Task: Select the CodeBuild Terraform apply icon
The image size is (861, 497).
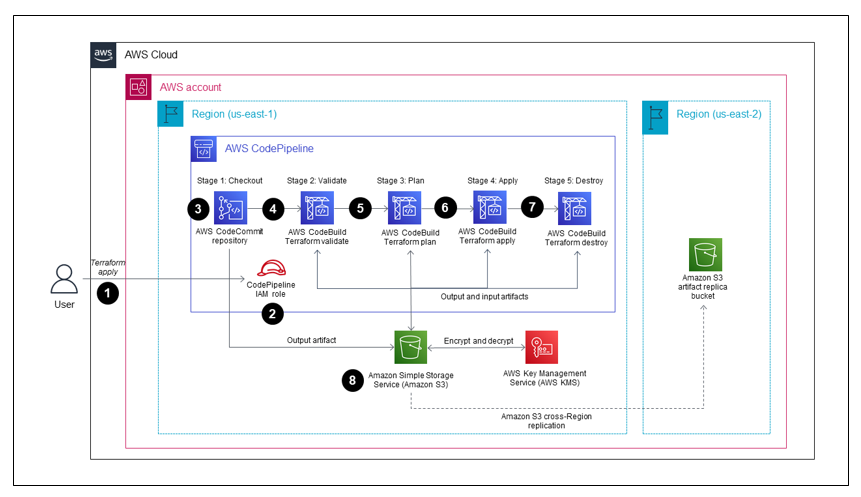Action: click(x=490, y=207)
